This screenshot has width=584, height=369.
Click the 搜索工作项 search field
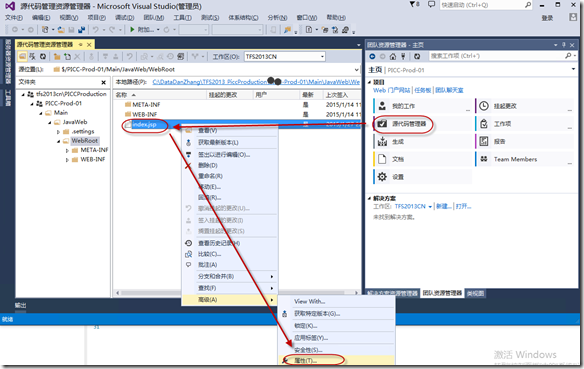click(x=497, y=56)
